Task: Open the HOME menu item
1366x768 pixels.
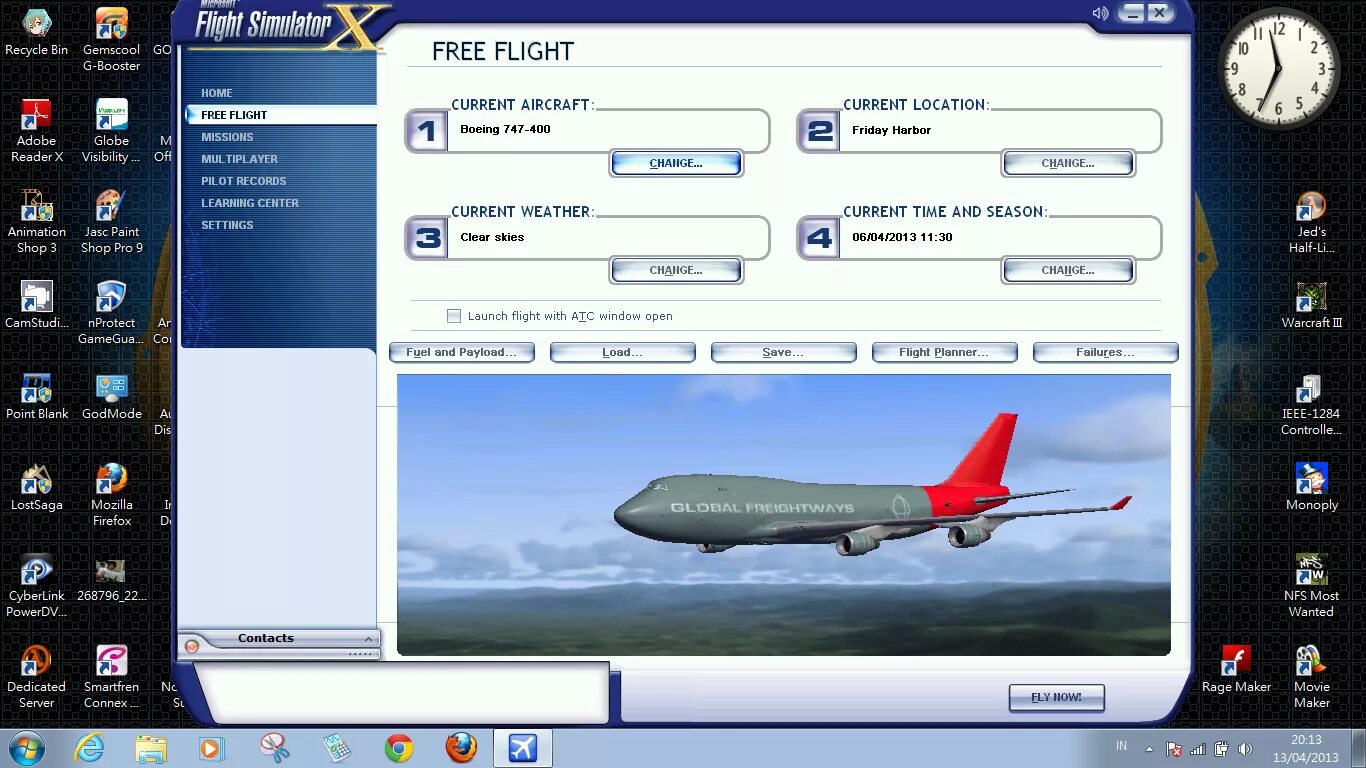Action: click(217, 93)
